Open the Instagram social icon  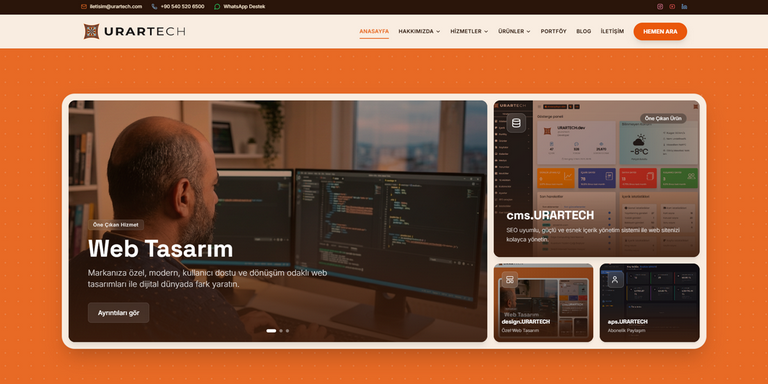pyautogui.click(x=660, y=6)
